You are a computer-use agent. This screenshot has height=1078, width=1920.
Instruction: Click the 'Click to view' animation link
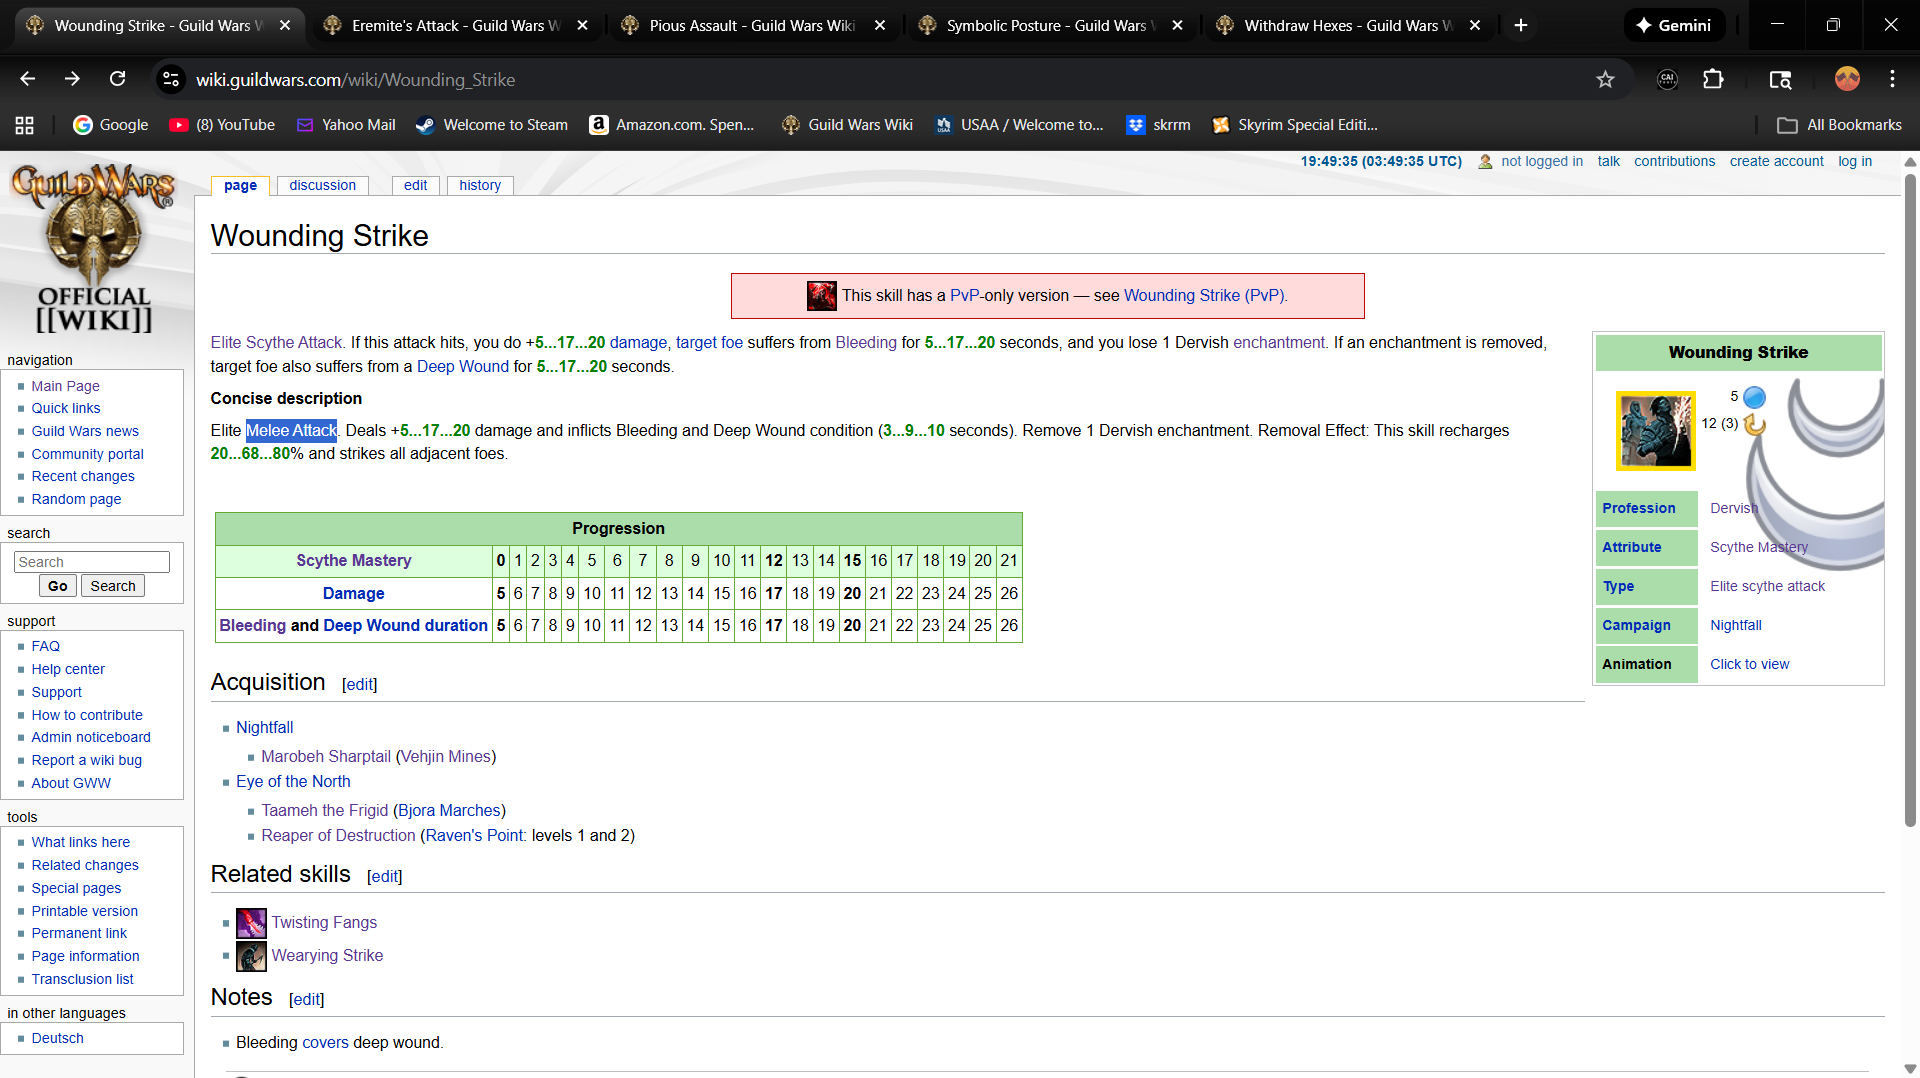1750,665
